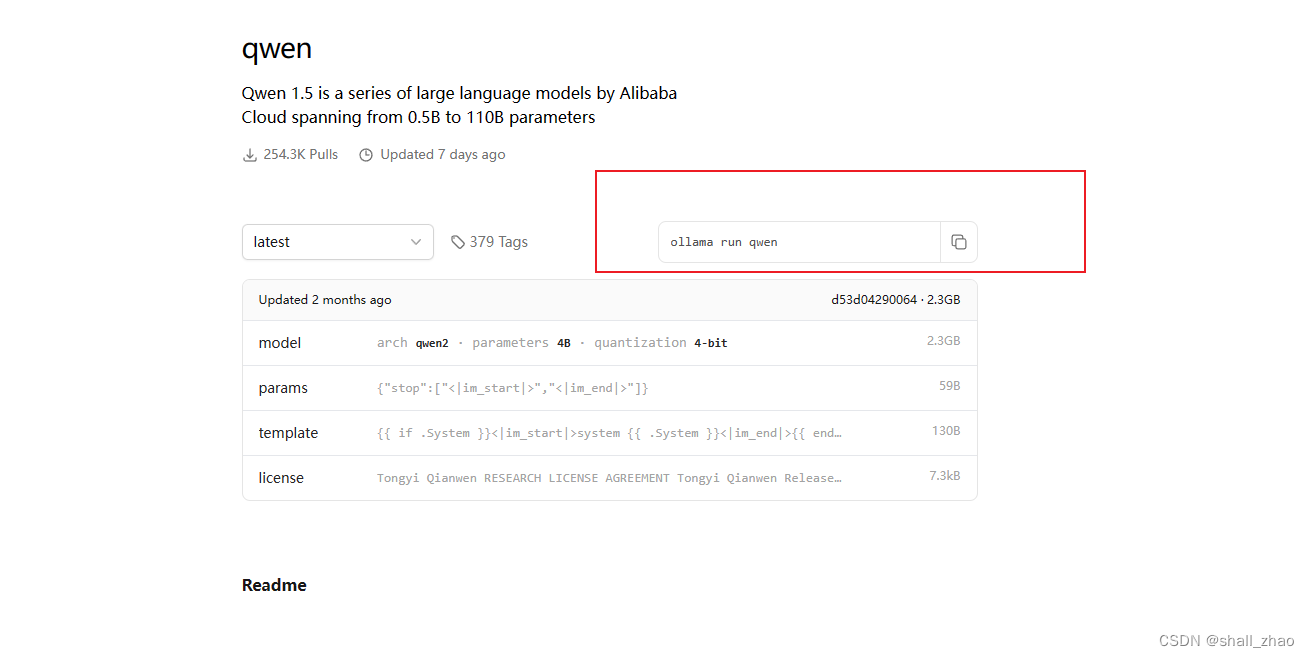This screenshot has height=657, width=1309.
Task: Click the d53d04290064 · 2.3GB digest text
Action: (x=896, y=300)
